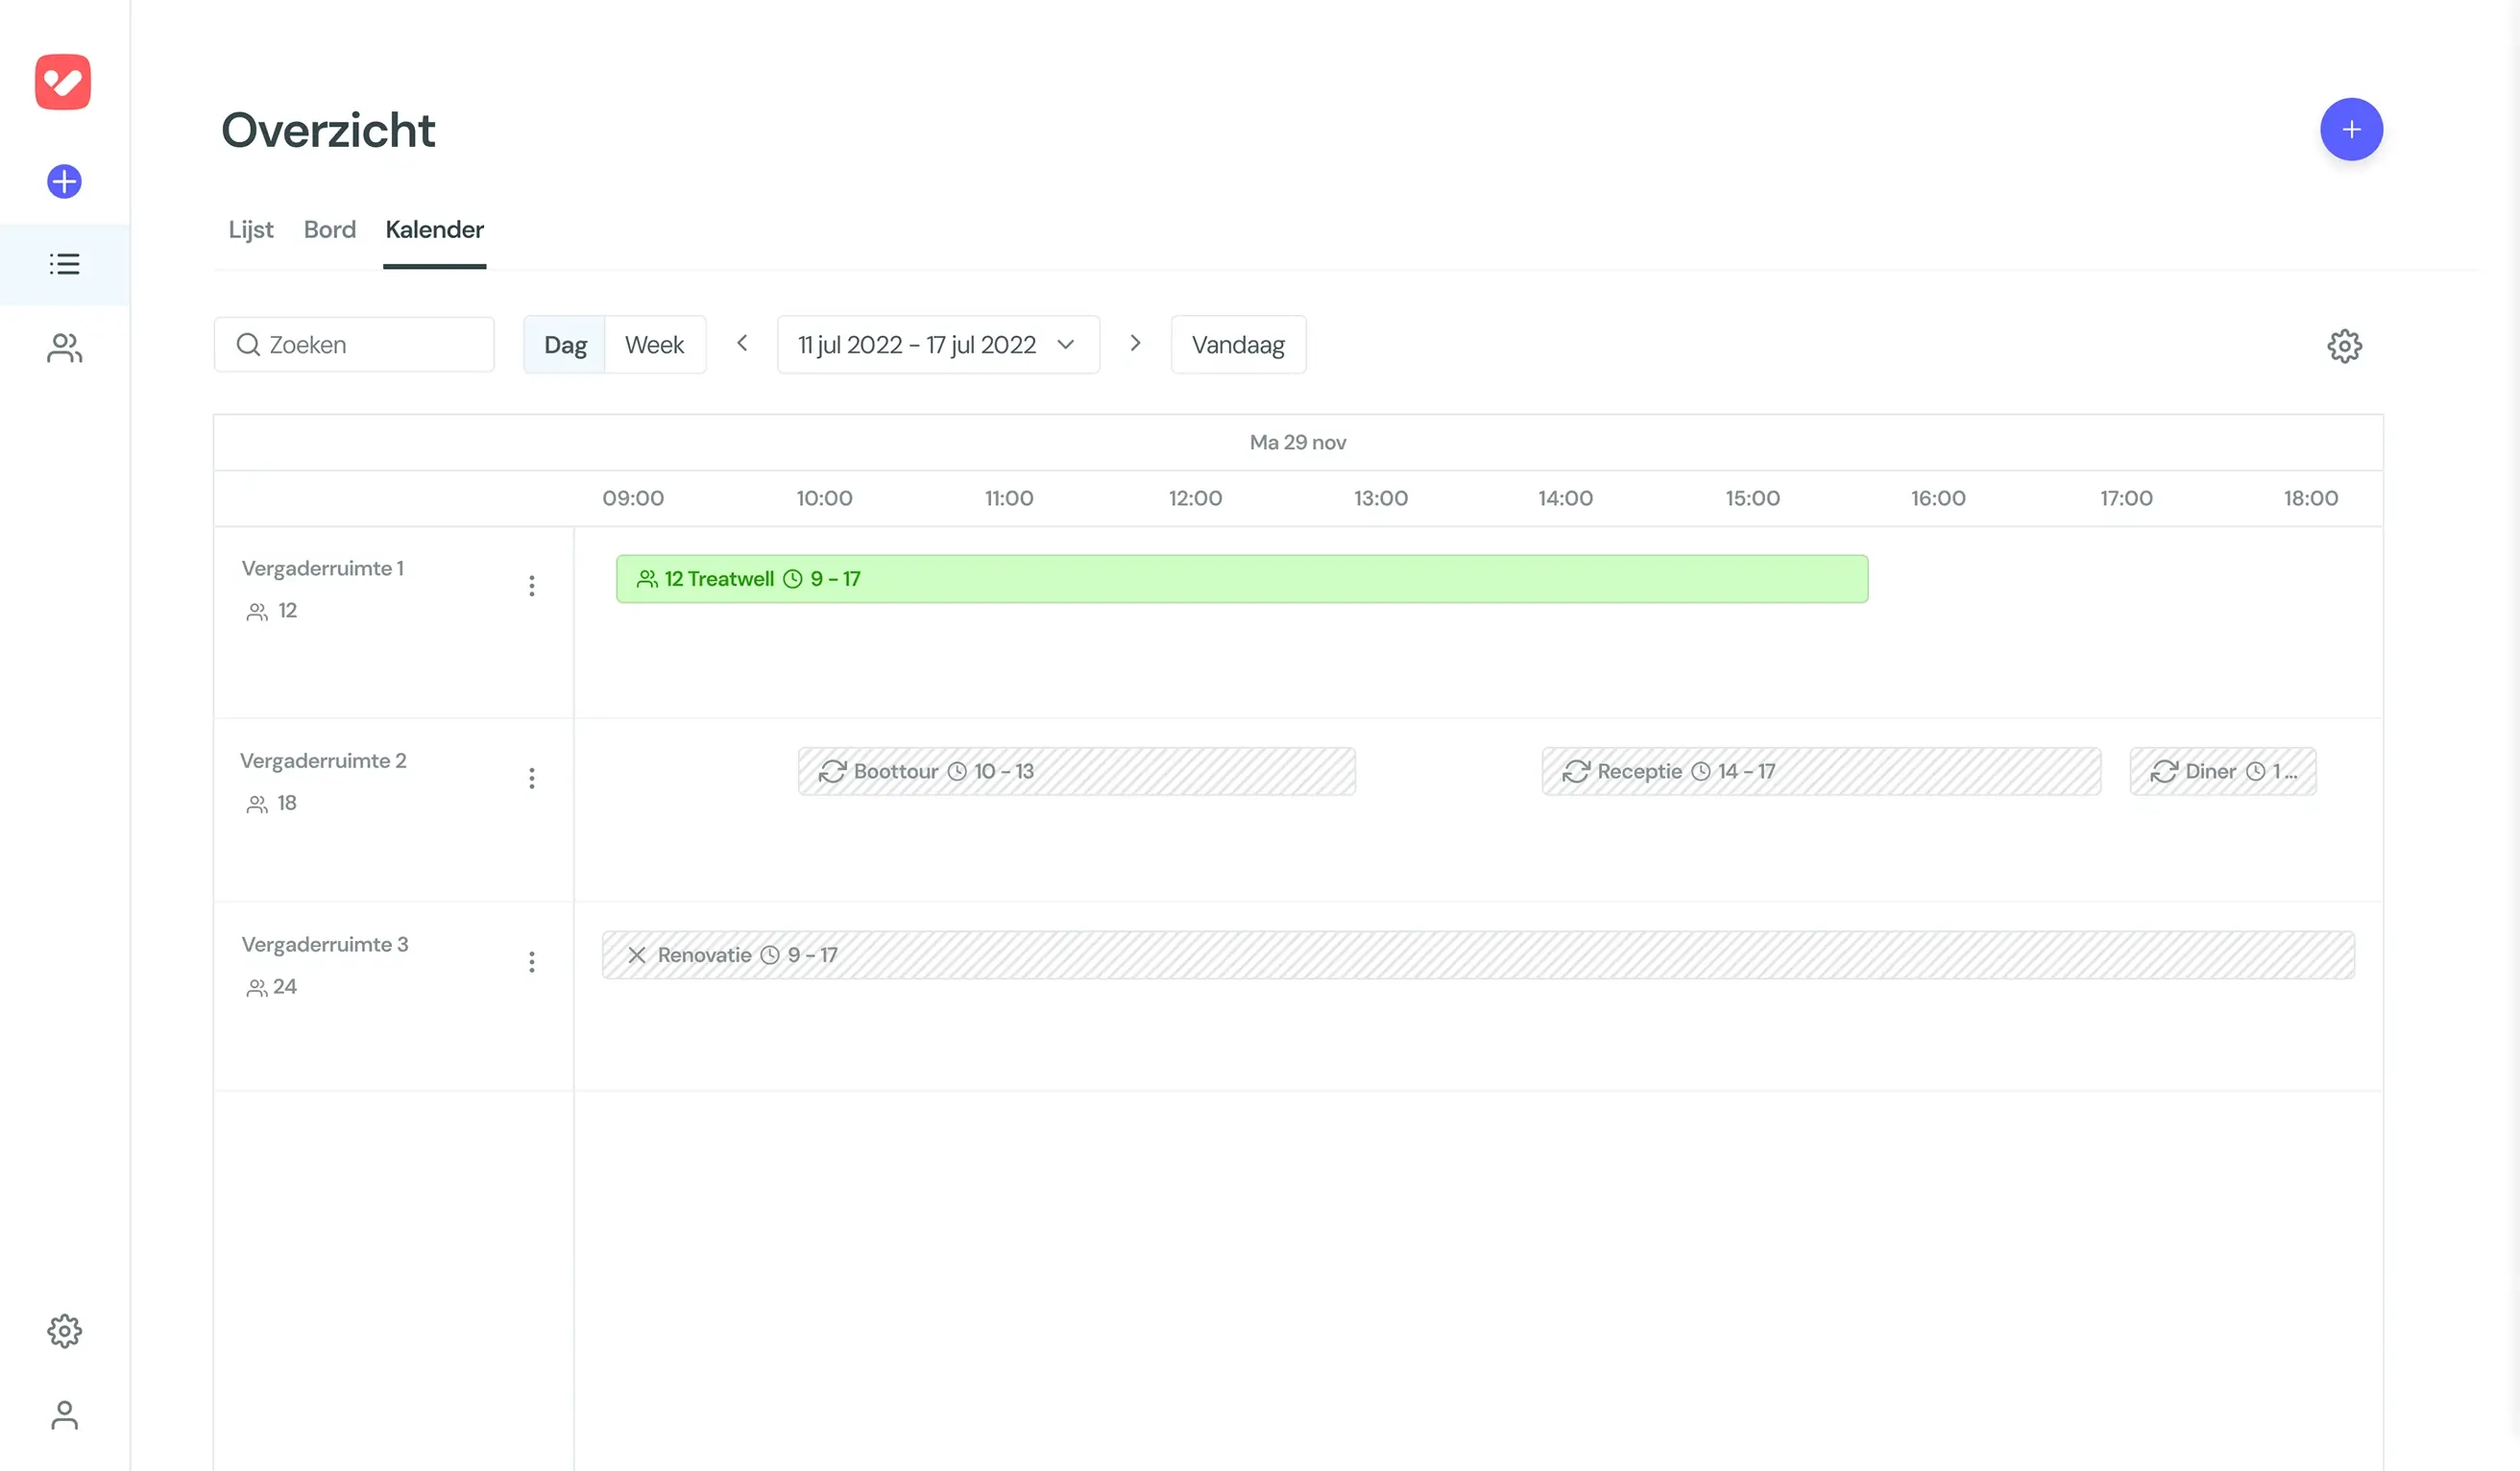Switch the calendar to Week view

click(655, 344)
